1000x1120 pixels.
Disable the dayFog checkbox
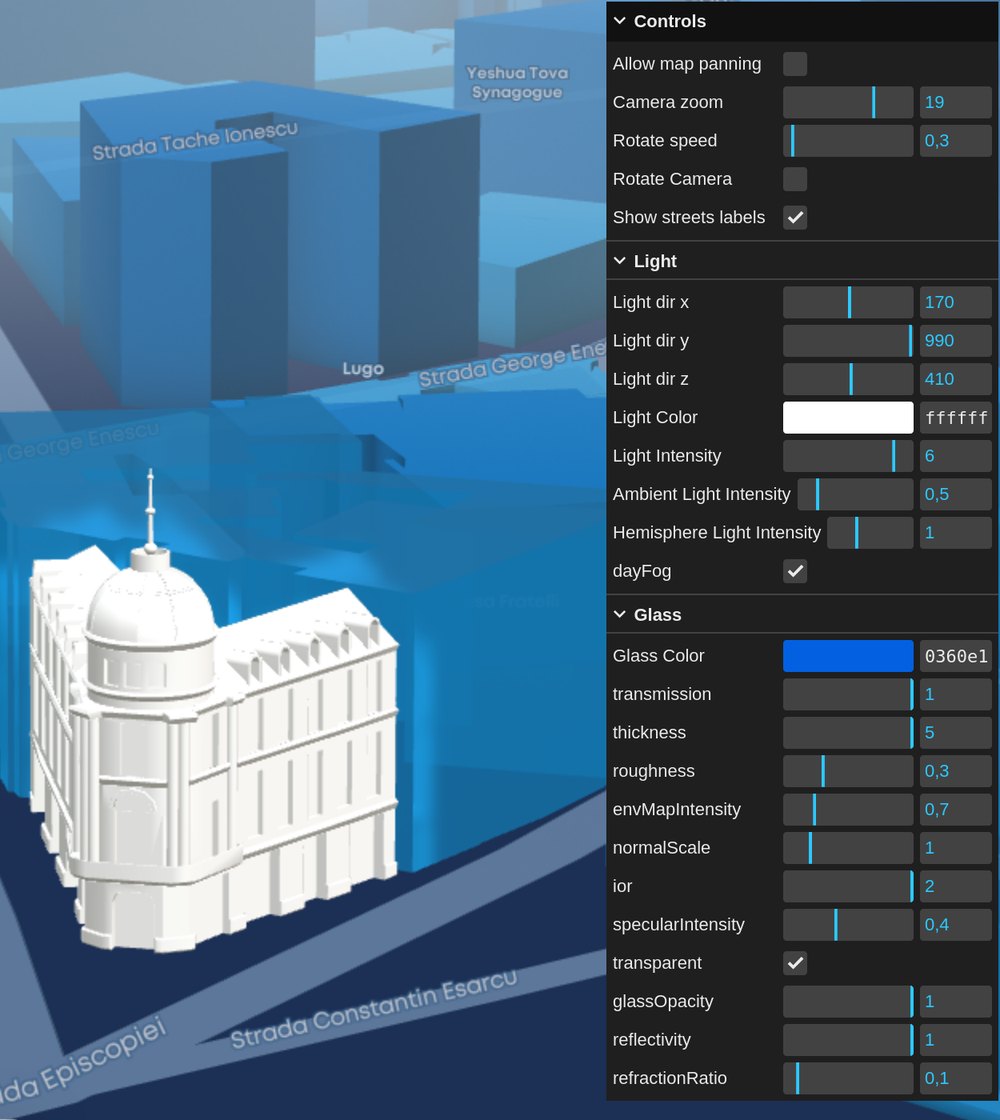795,571
